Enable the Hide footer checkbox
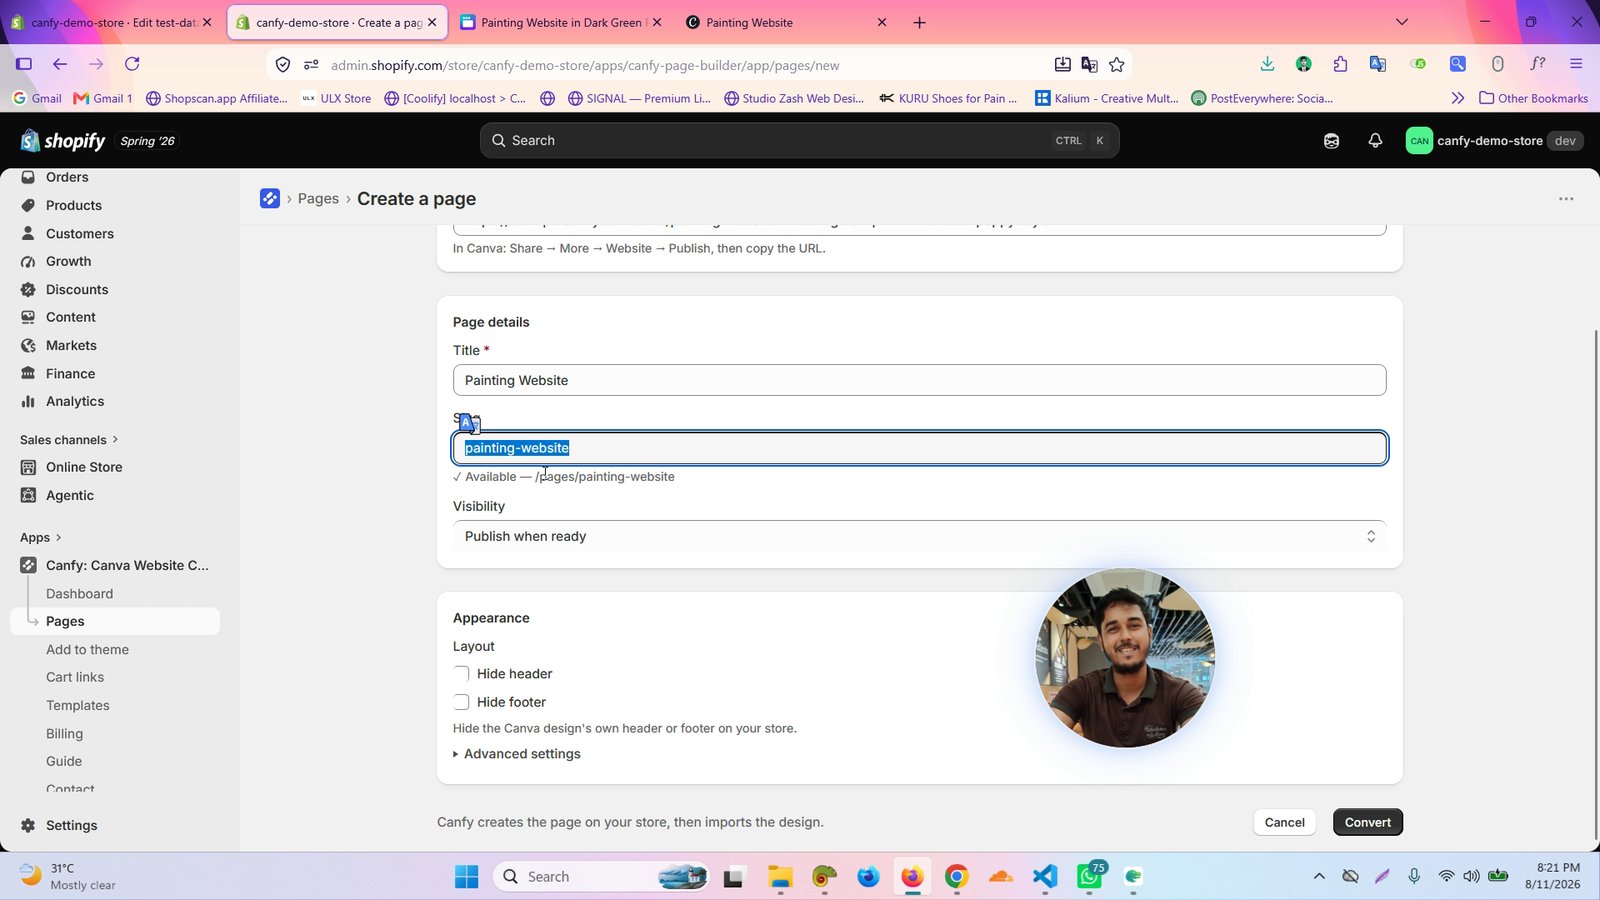Image resolution: width=1600 pixels, height=900 pixels. (461, 702)
